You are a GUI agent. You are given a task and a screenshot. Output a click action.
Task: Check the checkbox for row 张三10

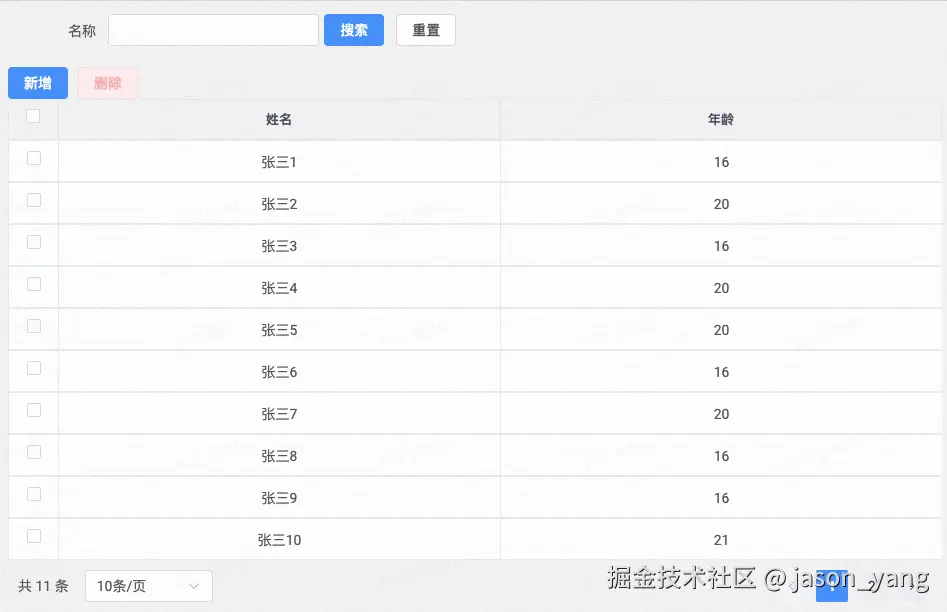tap(34, 536)
